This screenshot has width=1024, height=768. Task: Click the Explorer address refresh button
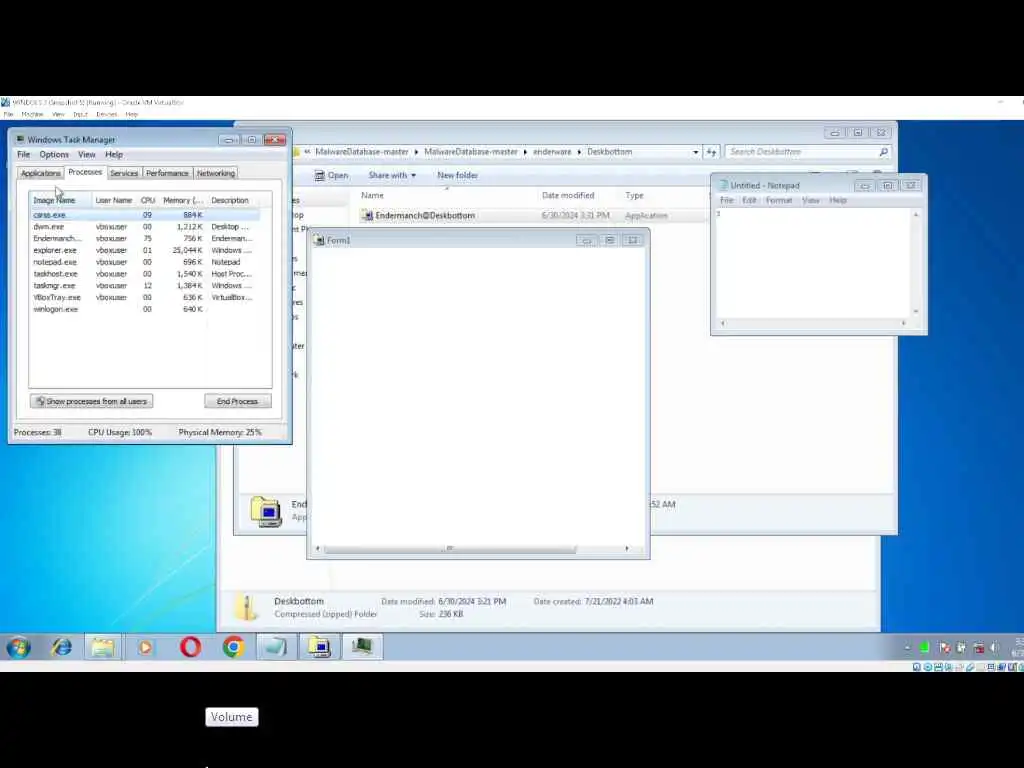pyautogui.click(x=711, y=152)
